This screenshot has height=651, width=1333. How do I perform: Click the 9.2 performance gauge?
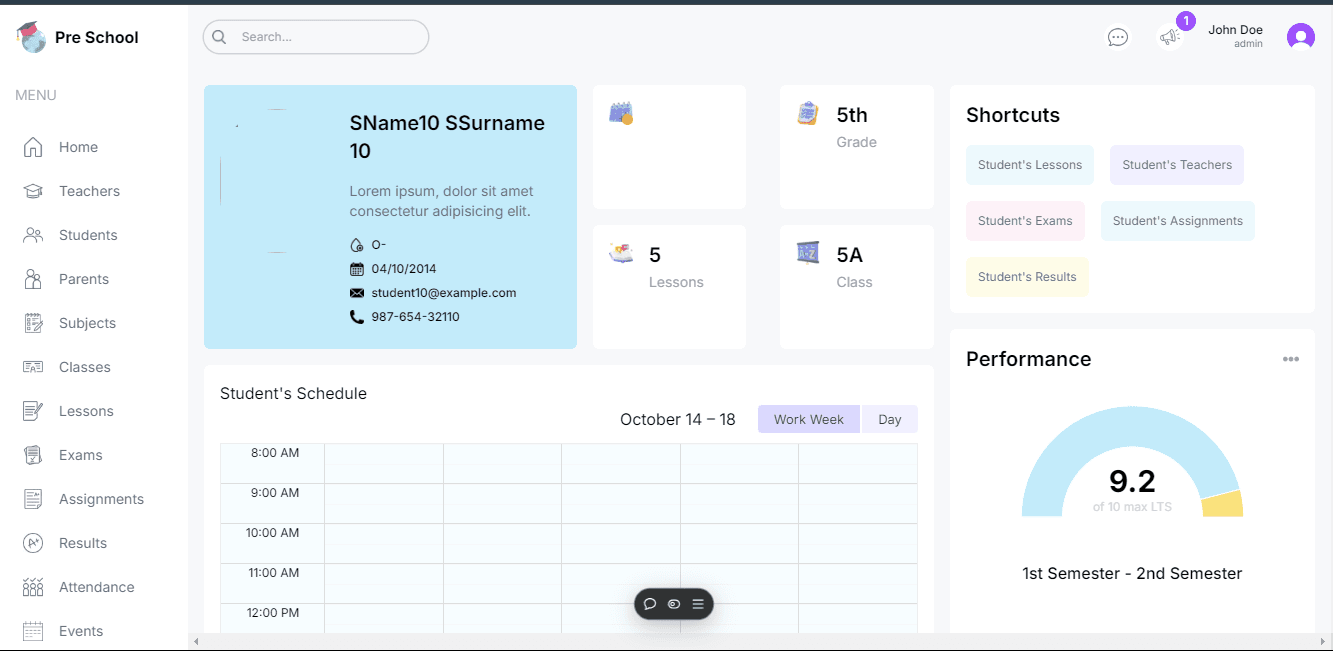[1131, 480]
